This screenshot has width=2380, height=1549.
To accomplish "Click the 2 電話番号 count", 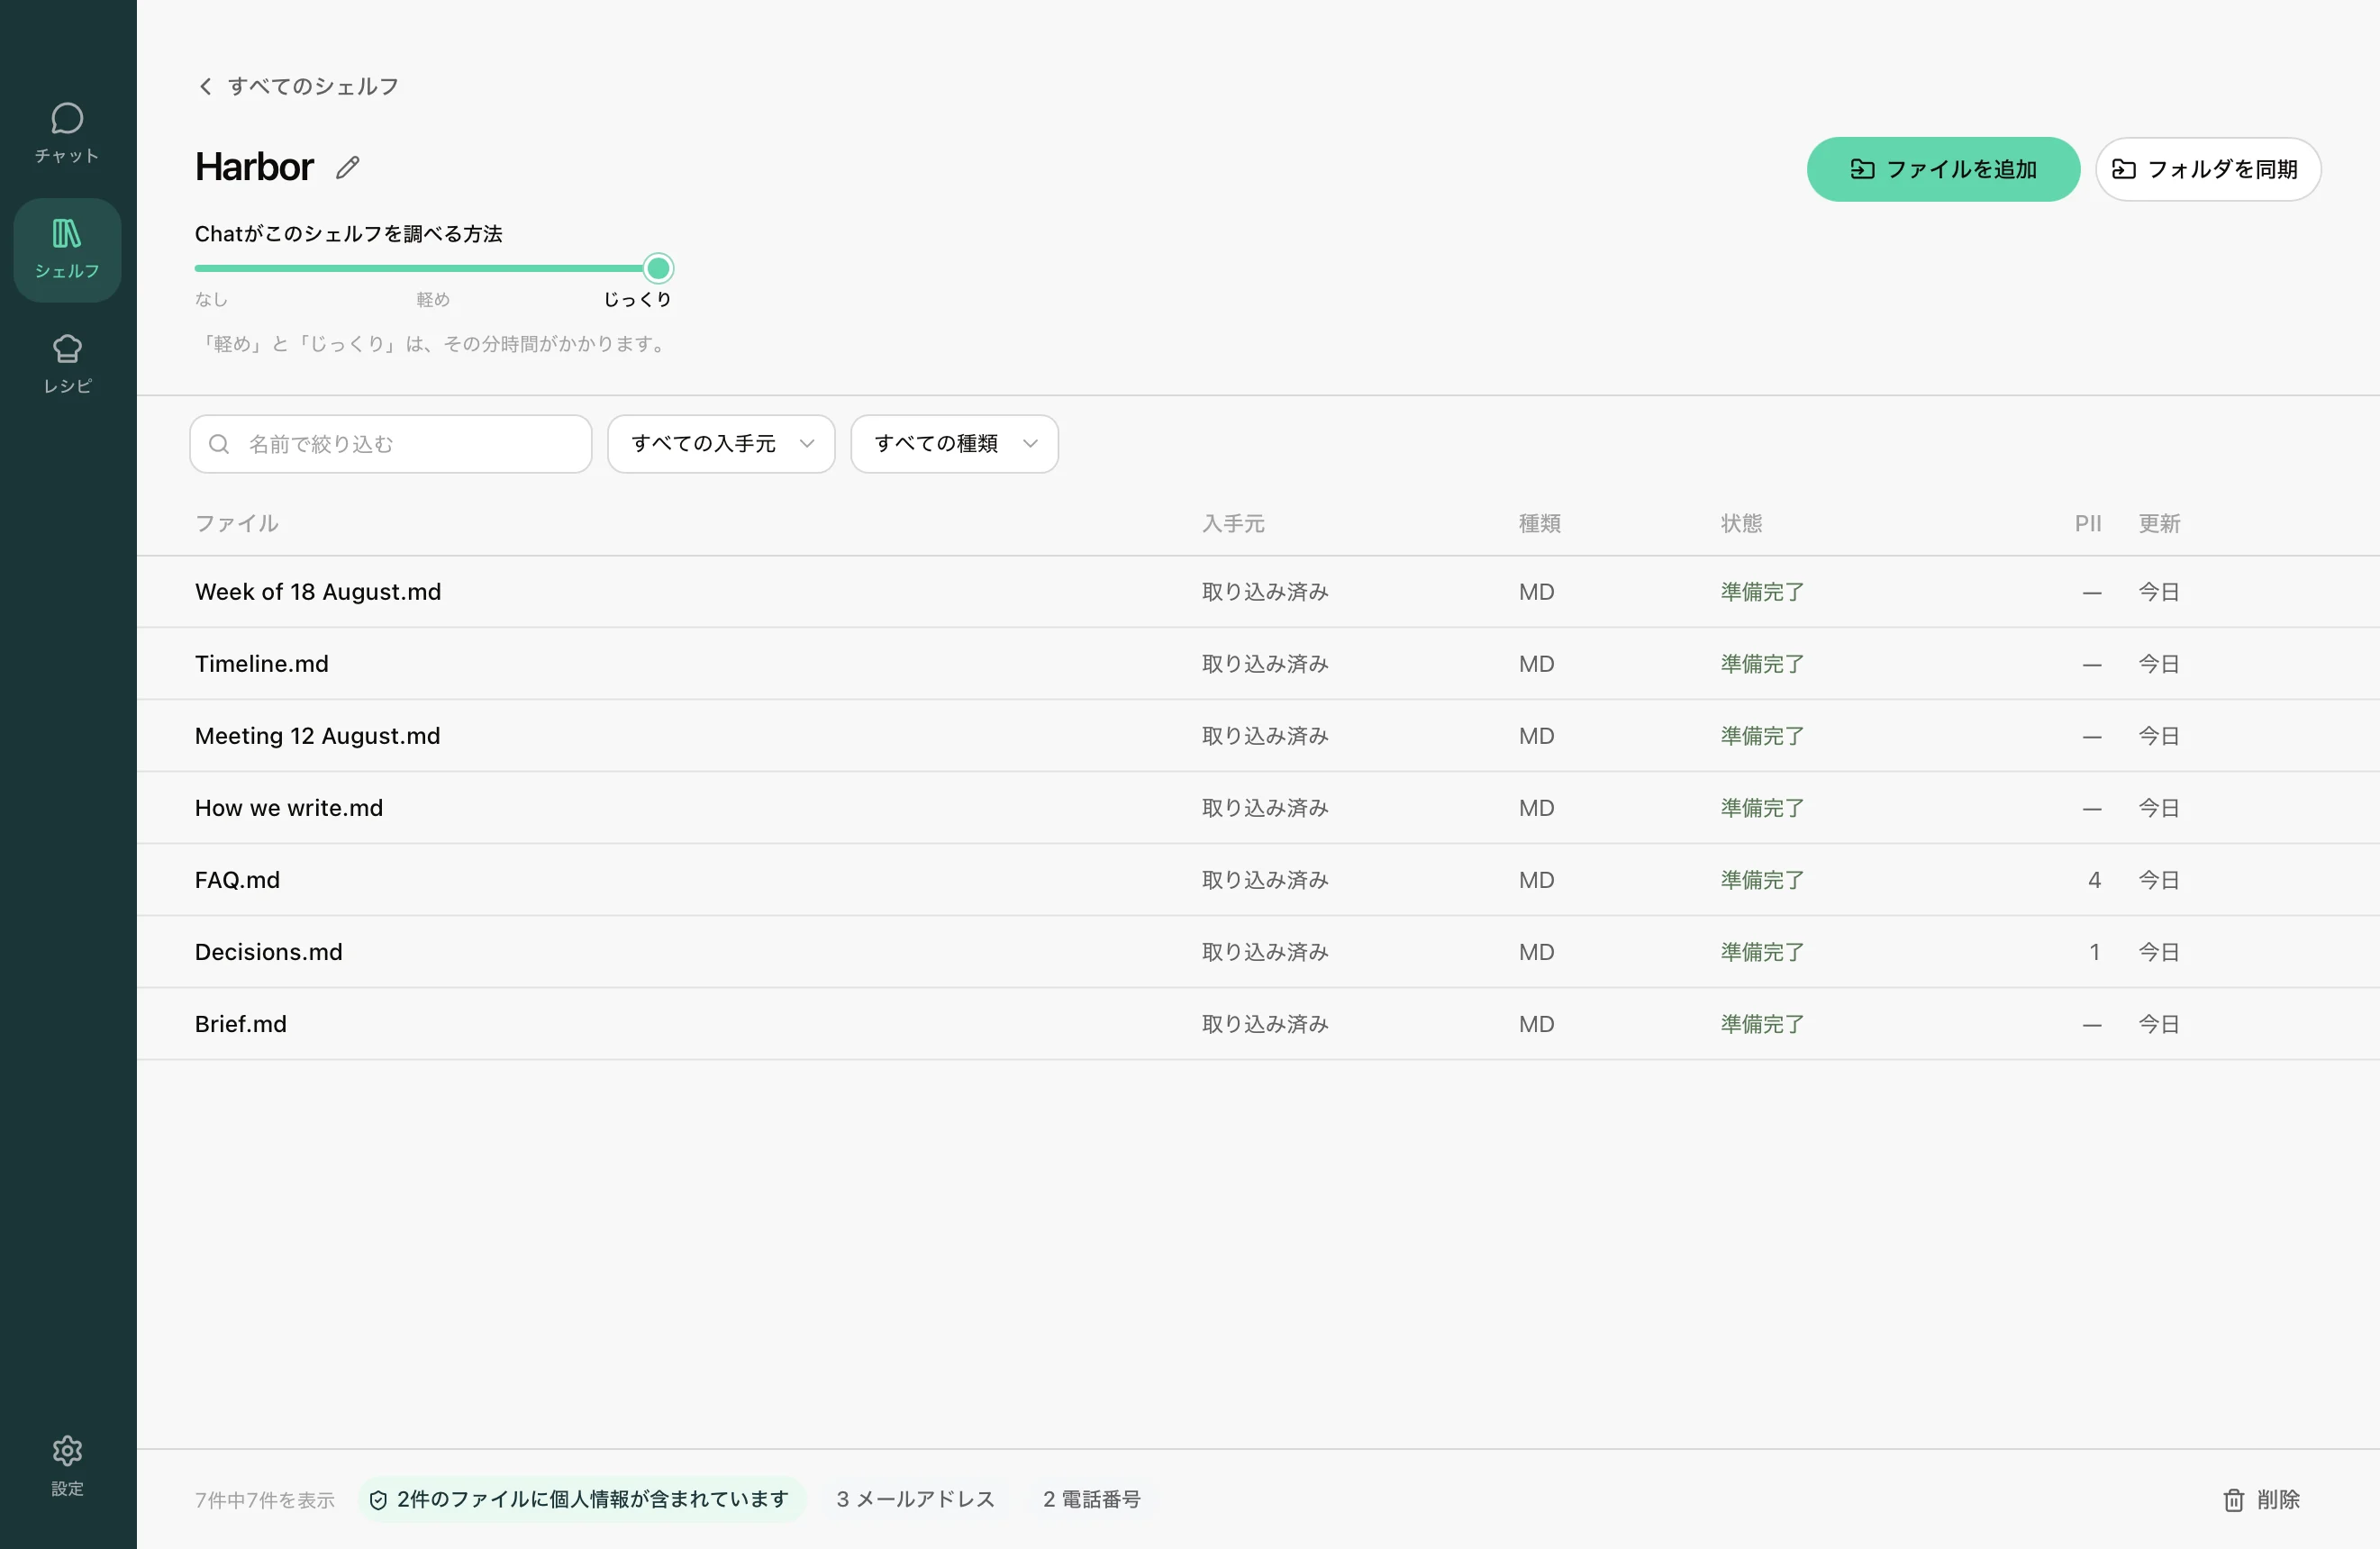I will point(1091,1499).
